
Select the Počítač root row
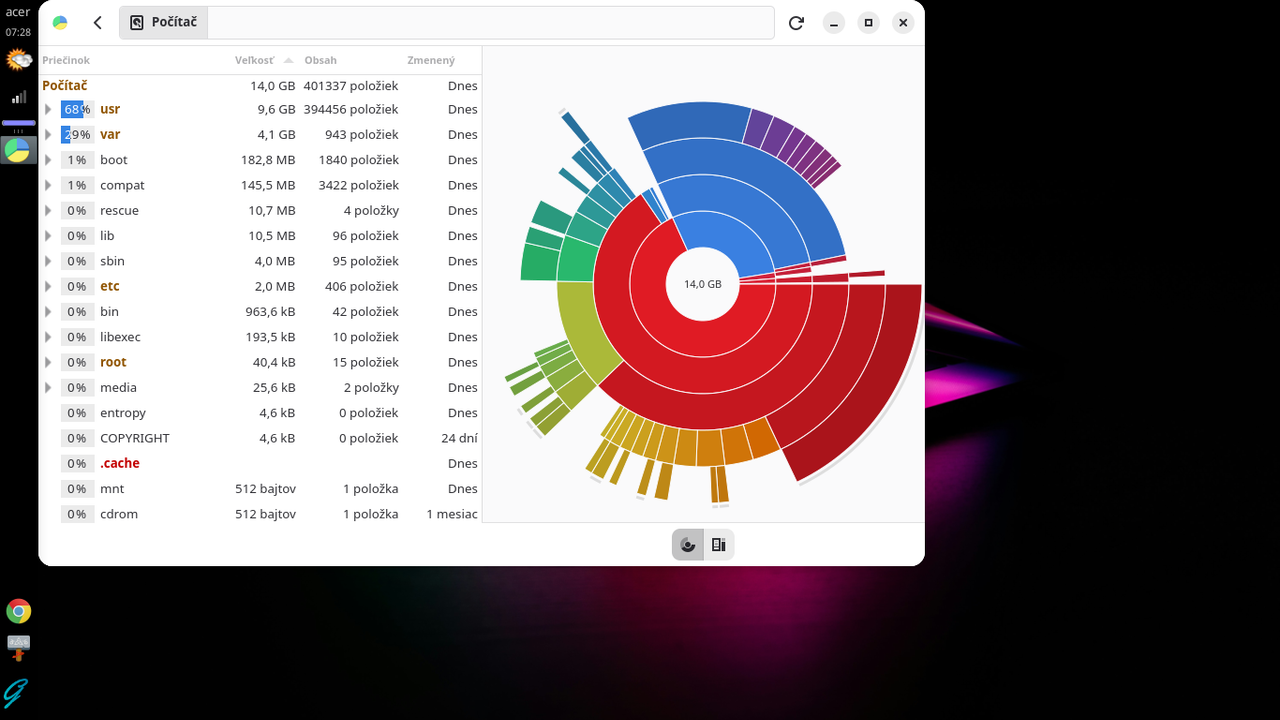pos(260,85)
